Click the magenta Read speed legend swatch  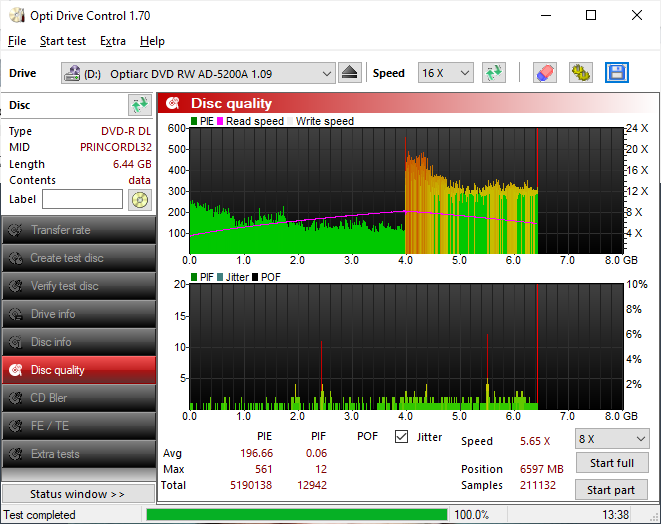pos(220,121)
